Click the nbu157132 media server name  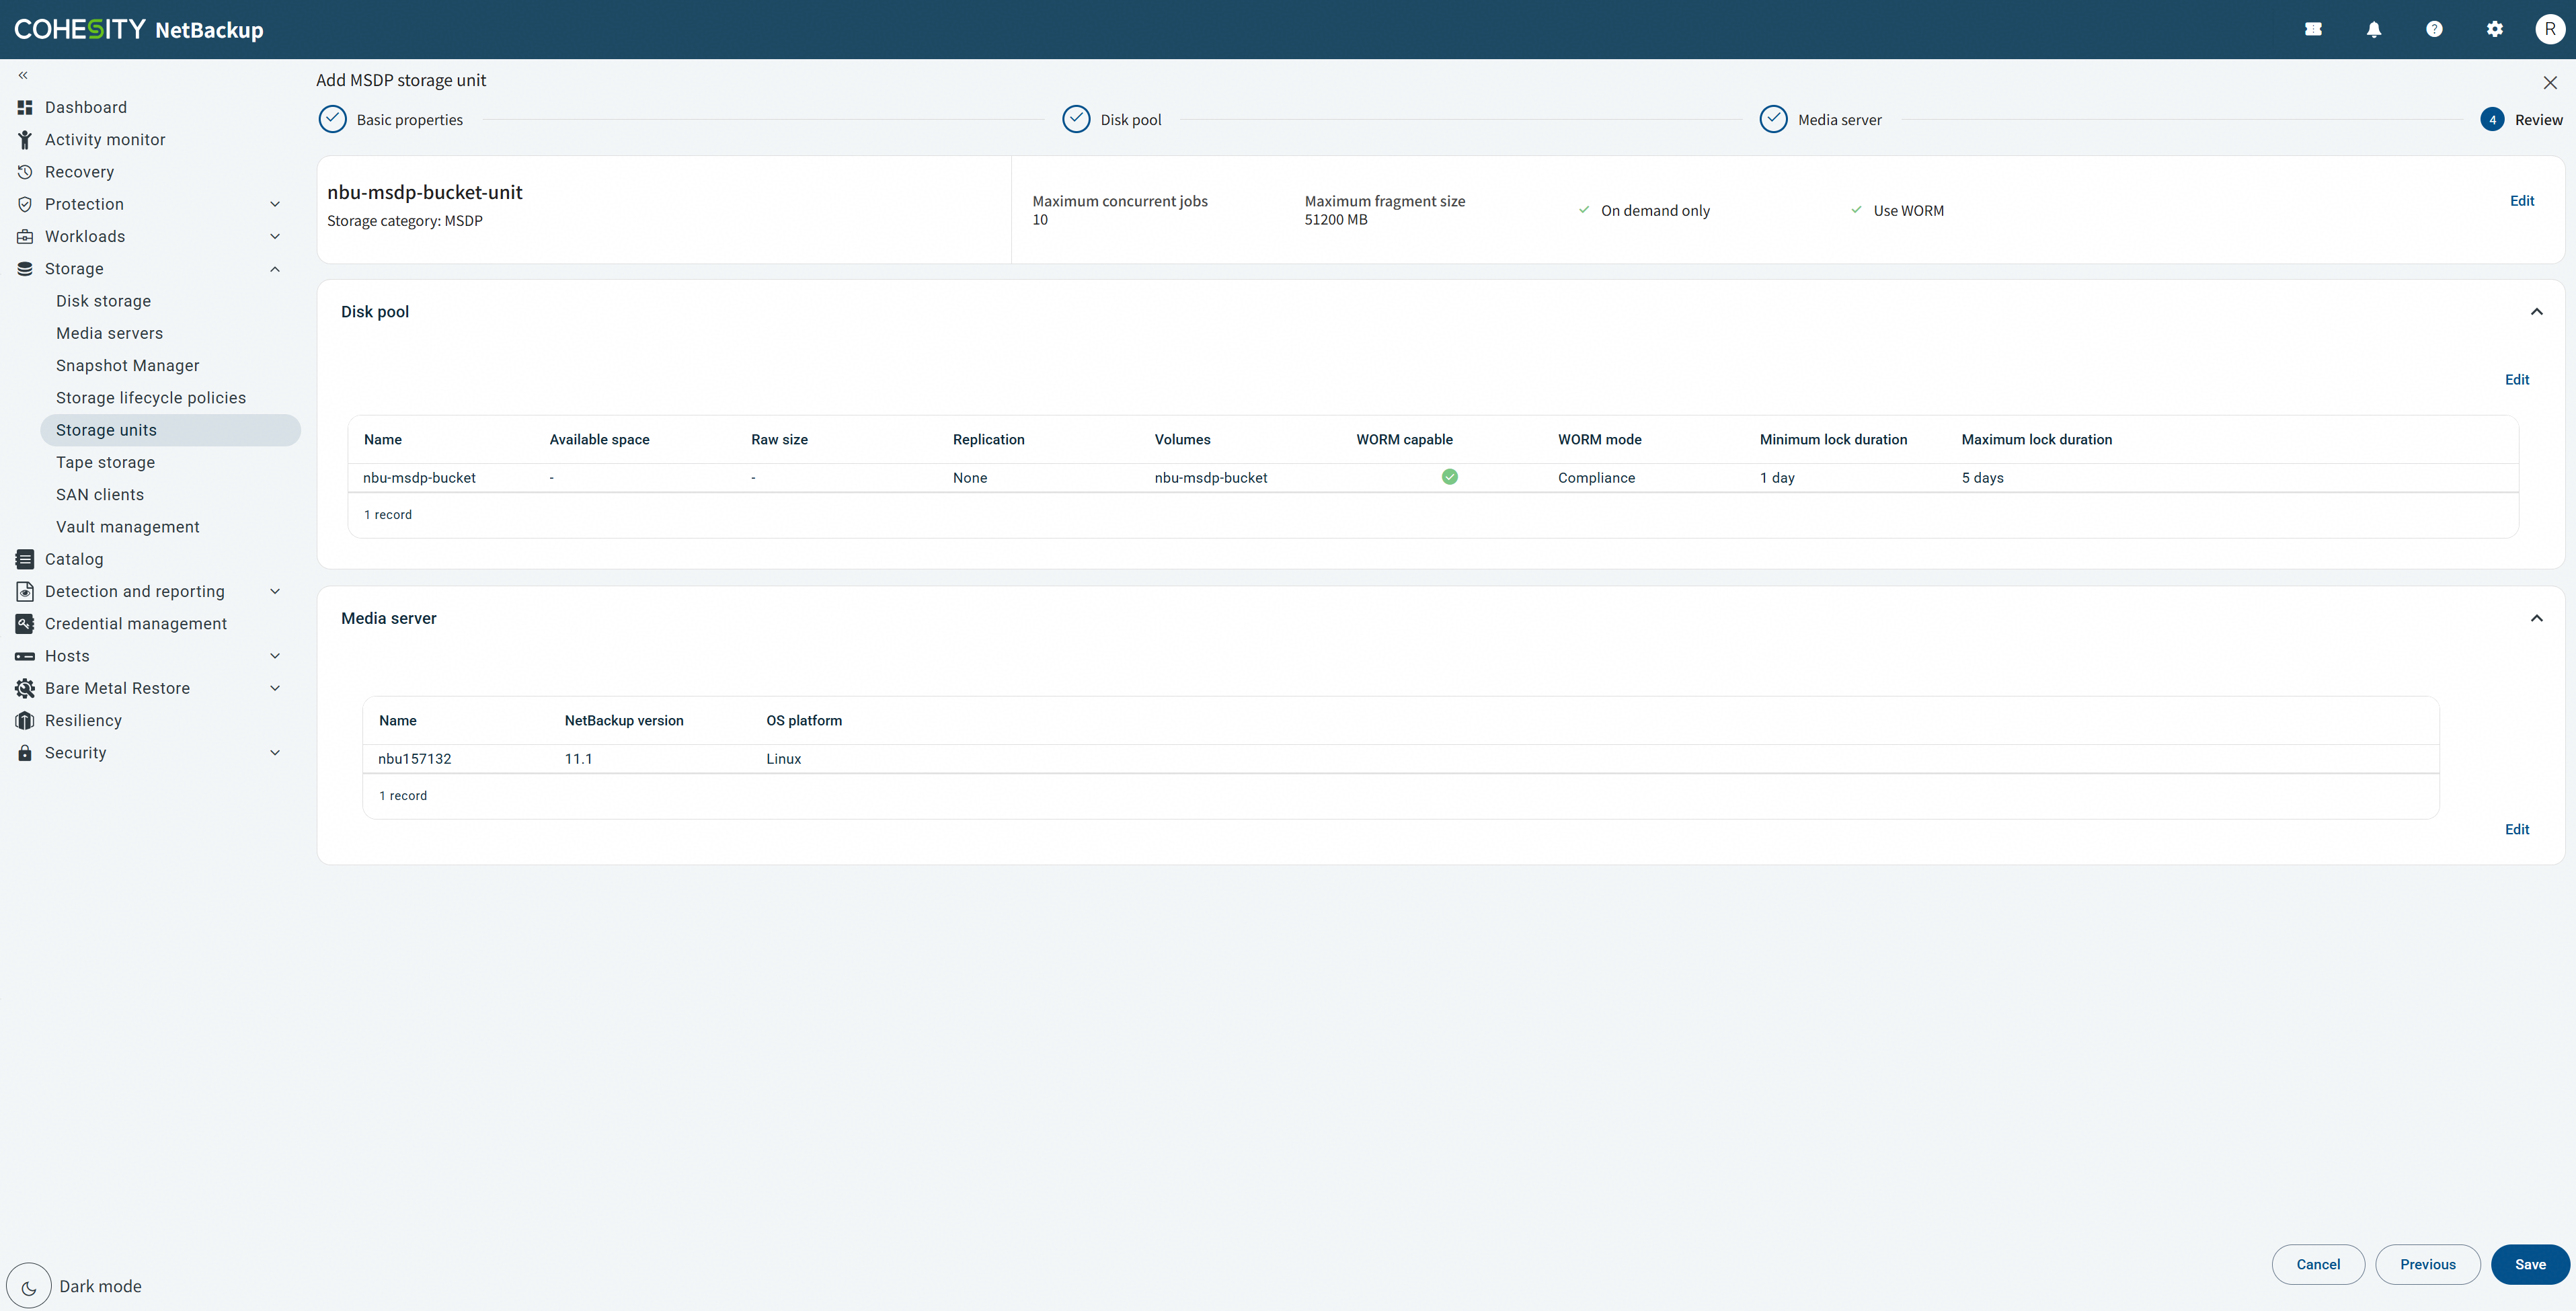tap(415, 759)
